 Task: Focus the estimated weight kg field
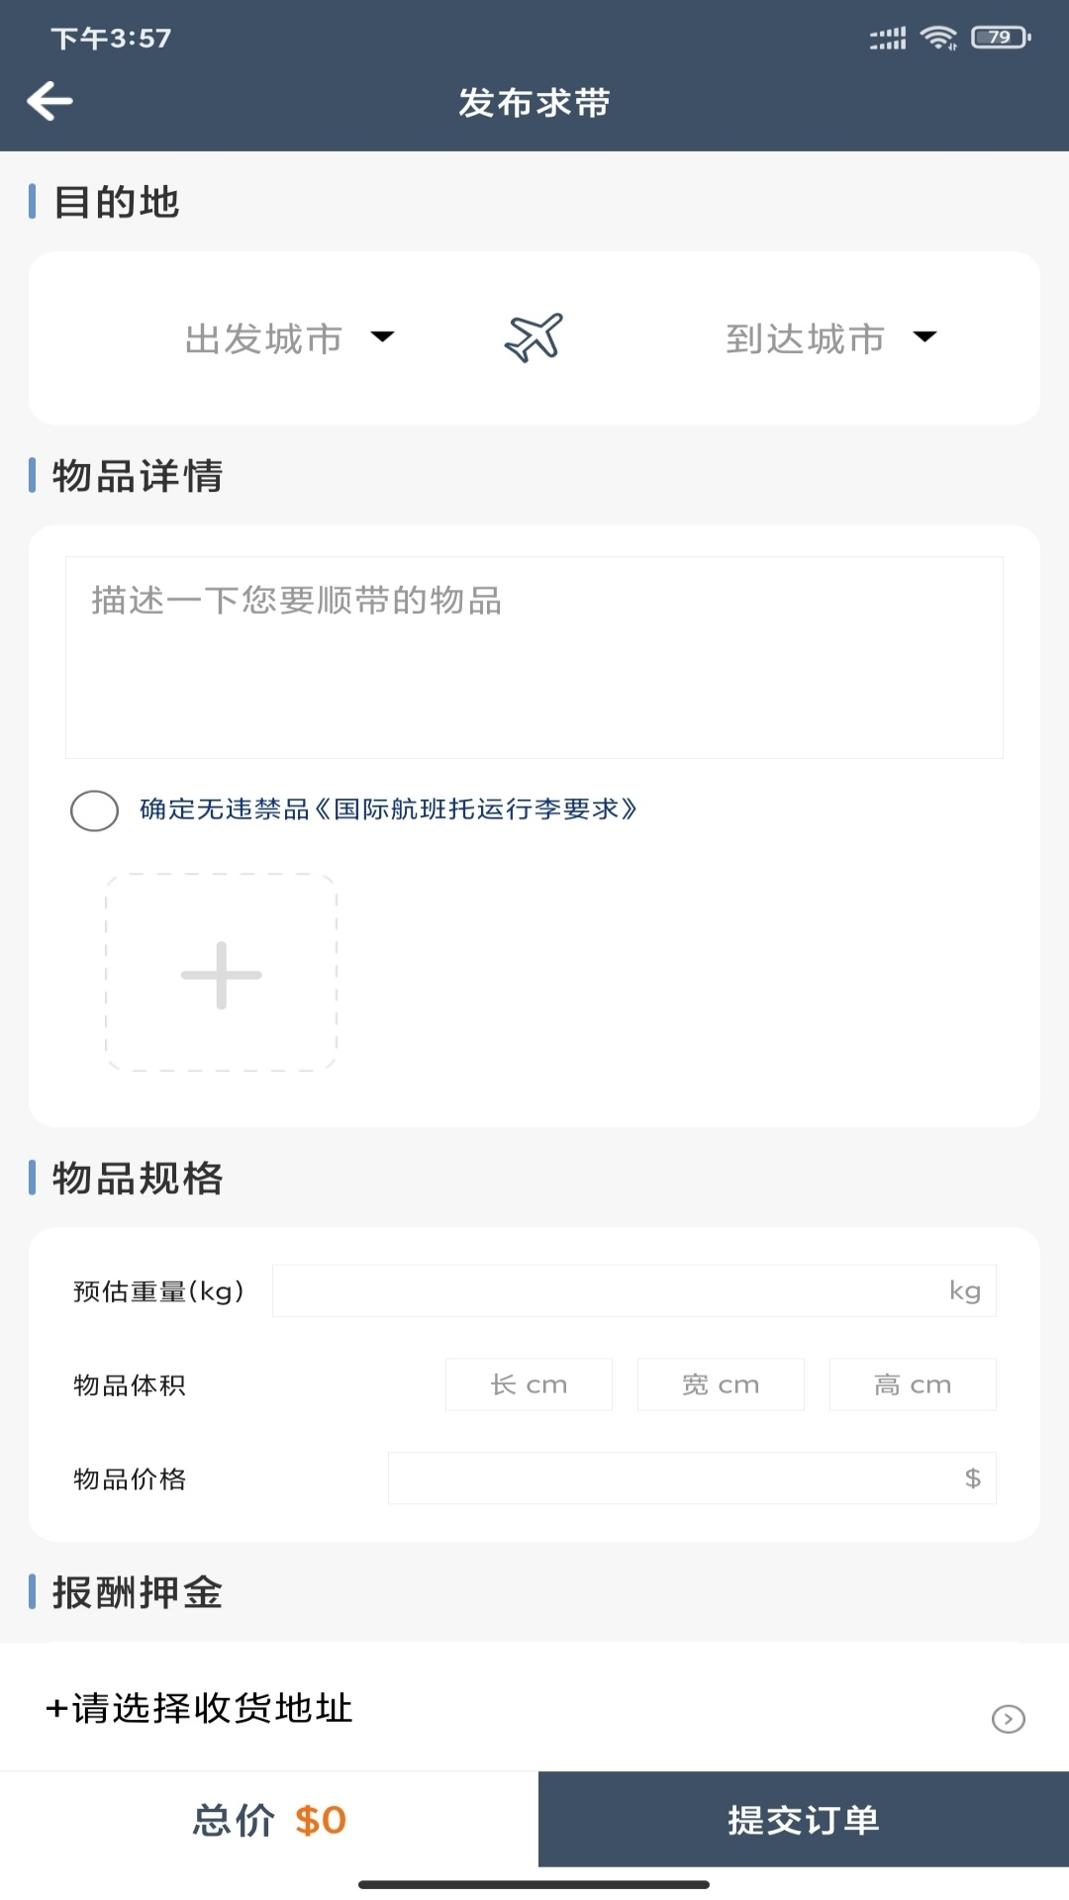coord(634,1291)
